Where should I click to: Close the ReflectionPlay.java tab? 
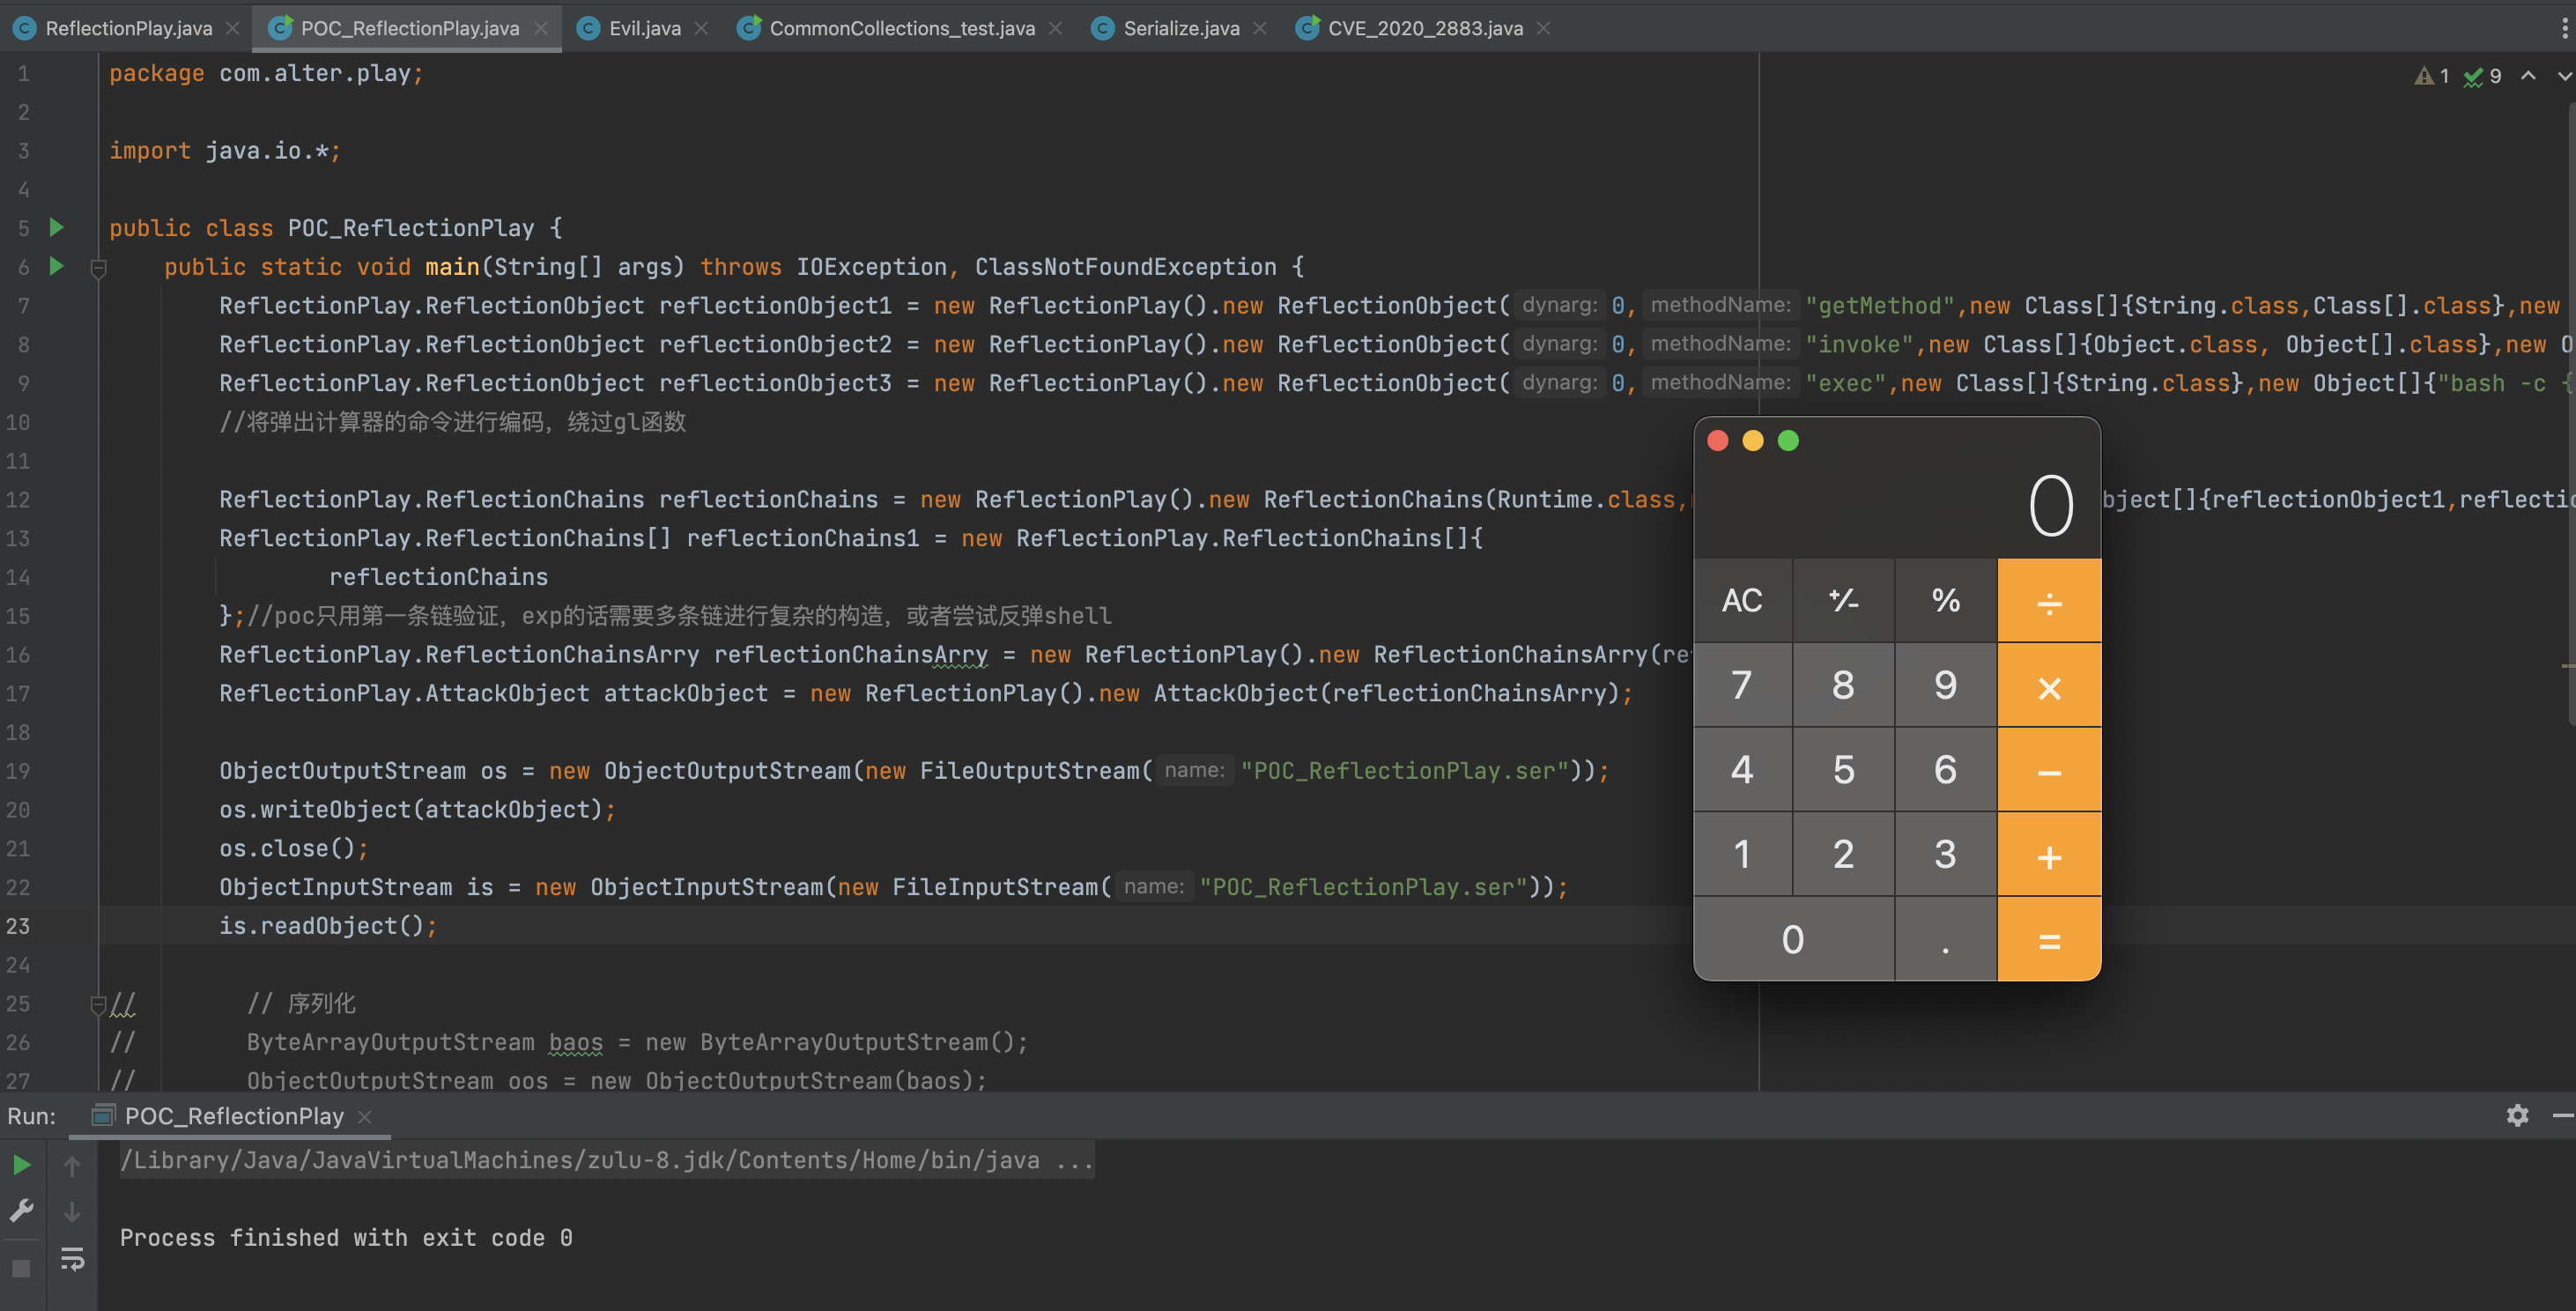tap(233, 28)
